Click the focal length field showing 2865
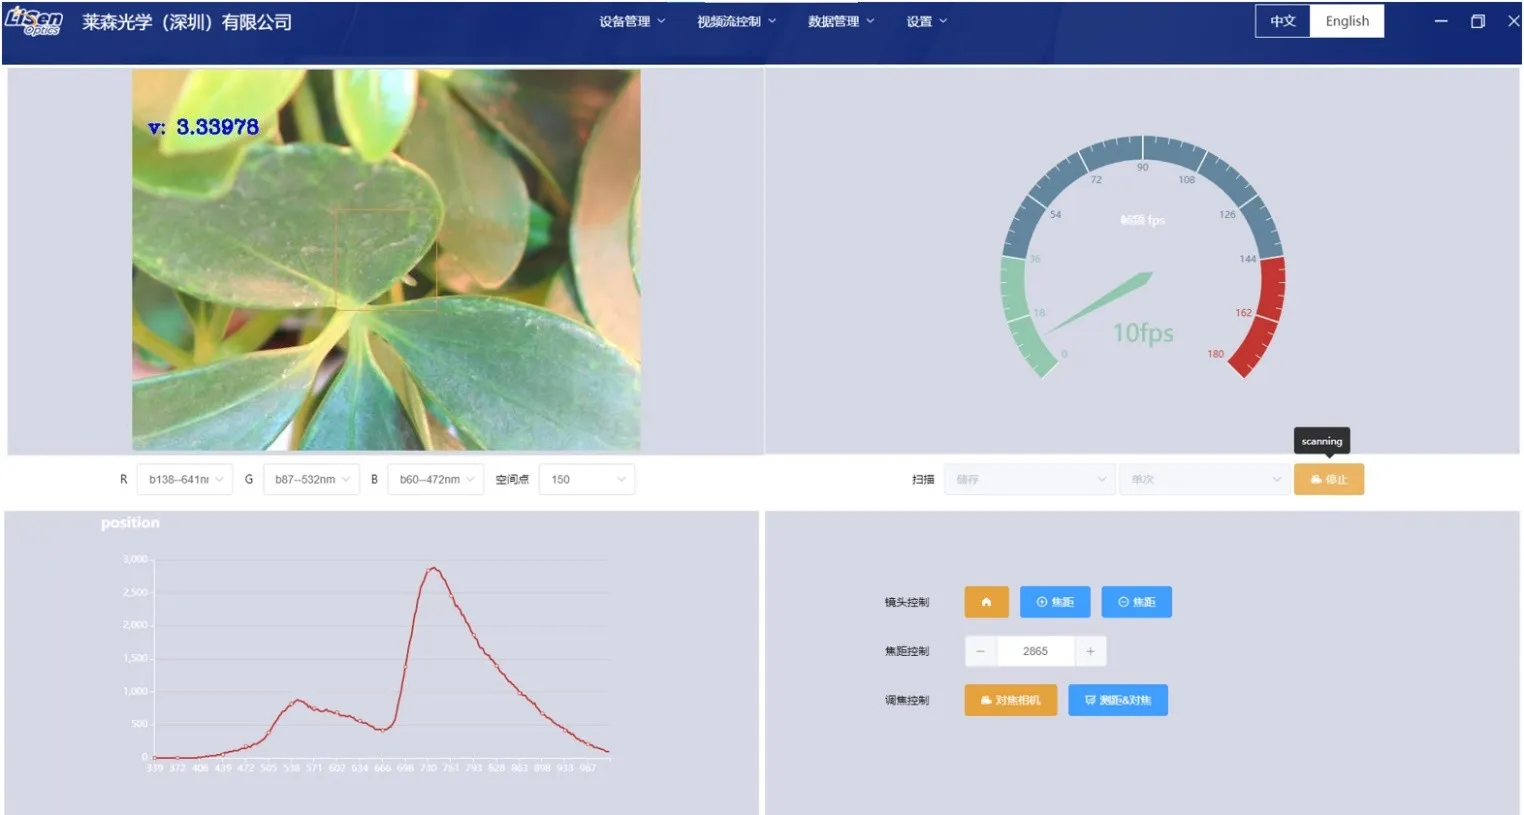Screen dimensions: 1524x815 tap(1035, 651)
